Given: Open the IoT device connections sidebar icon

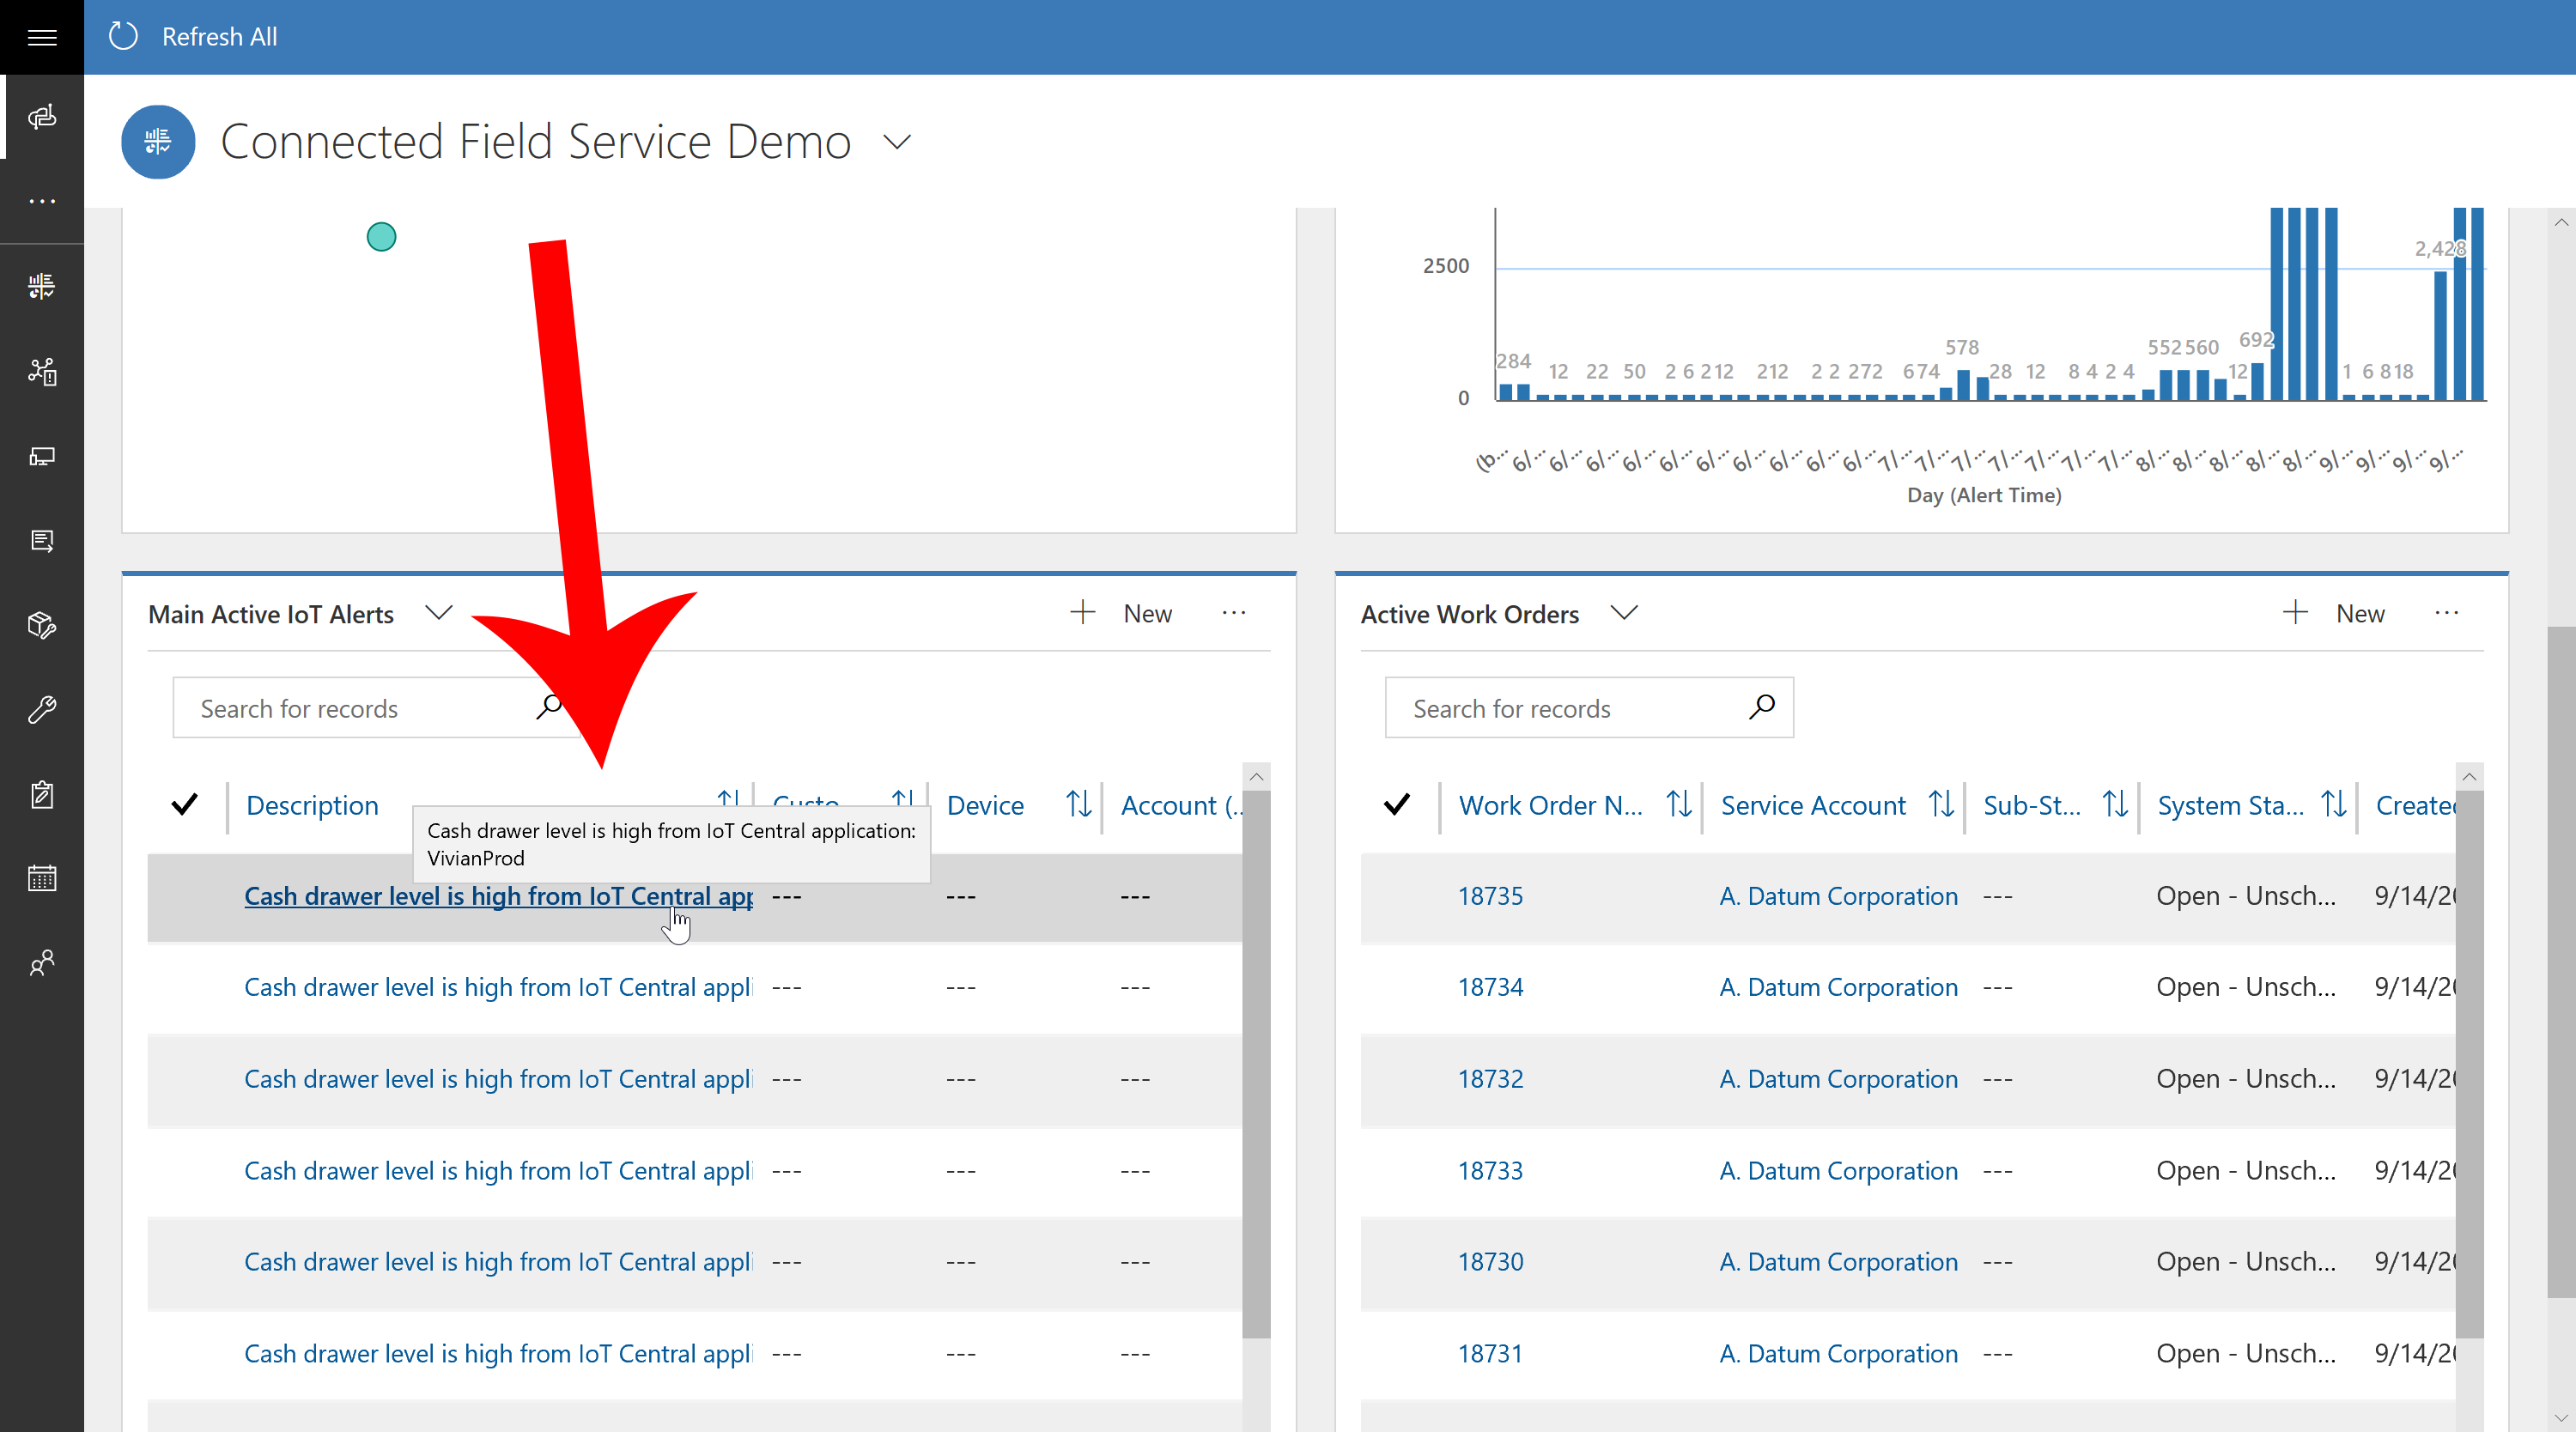Looking at the screenshot, I should pos(42,371).
